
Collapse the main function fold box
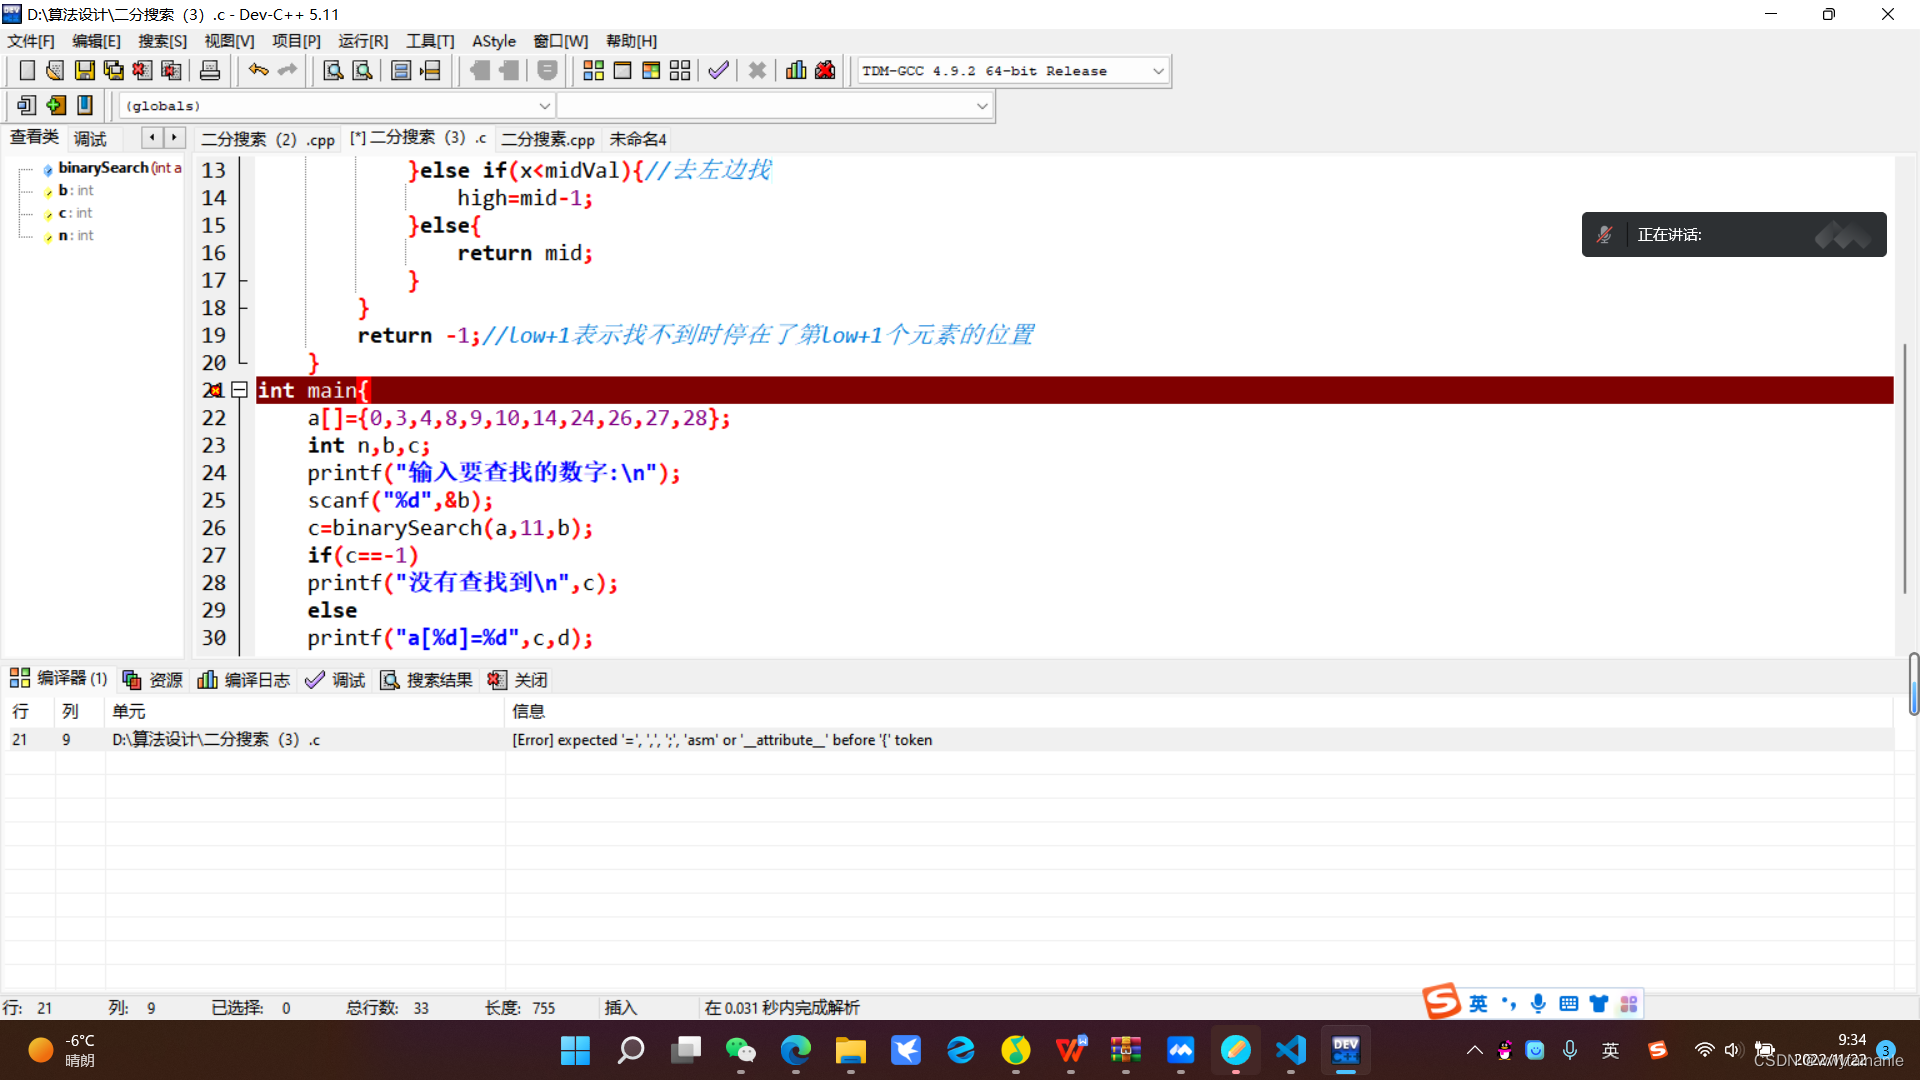point(239,390)
